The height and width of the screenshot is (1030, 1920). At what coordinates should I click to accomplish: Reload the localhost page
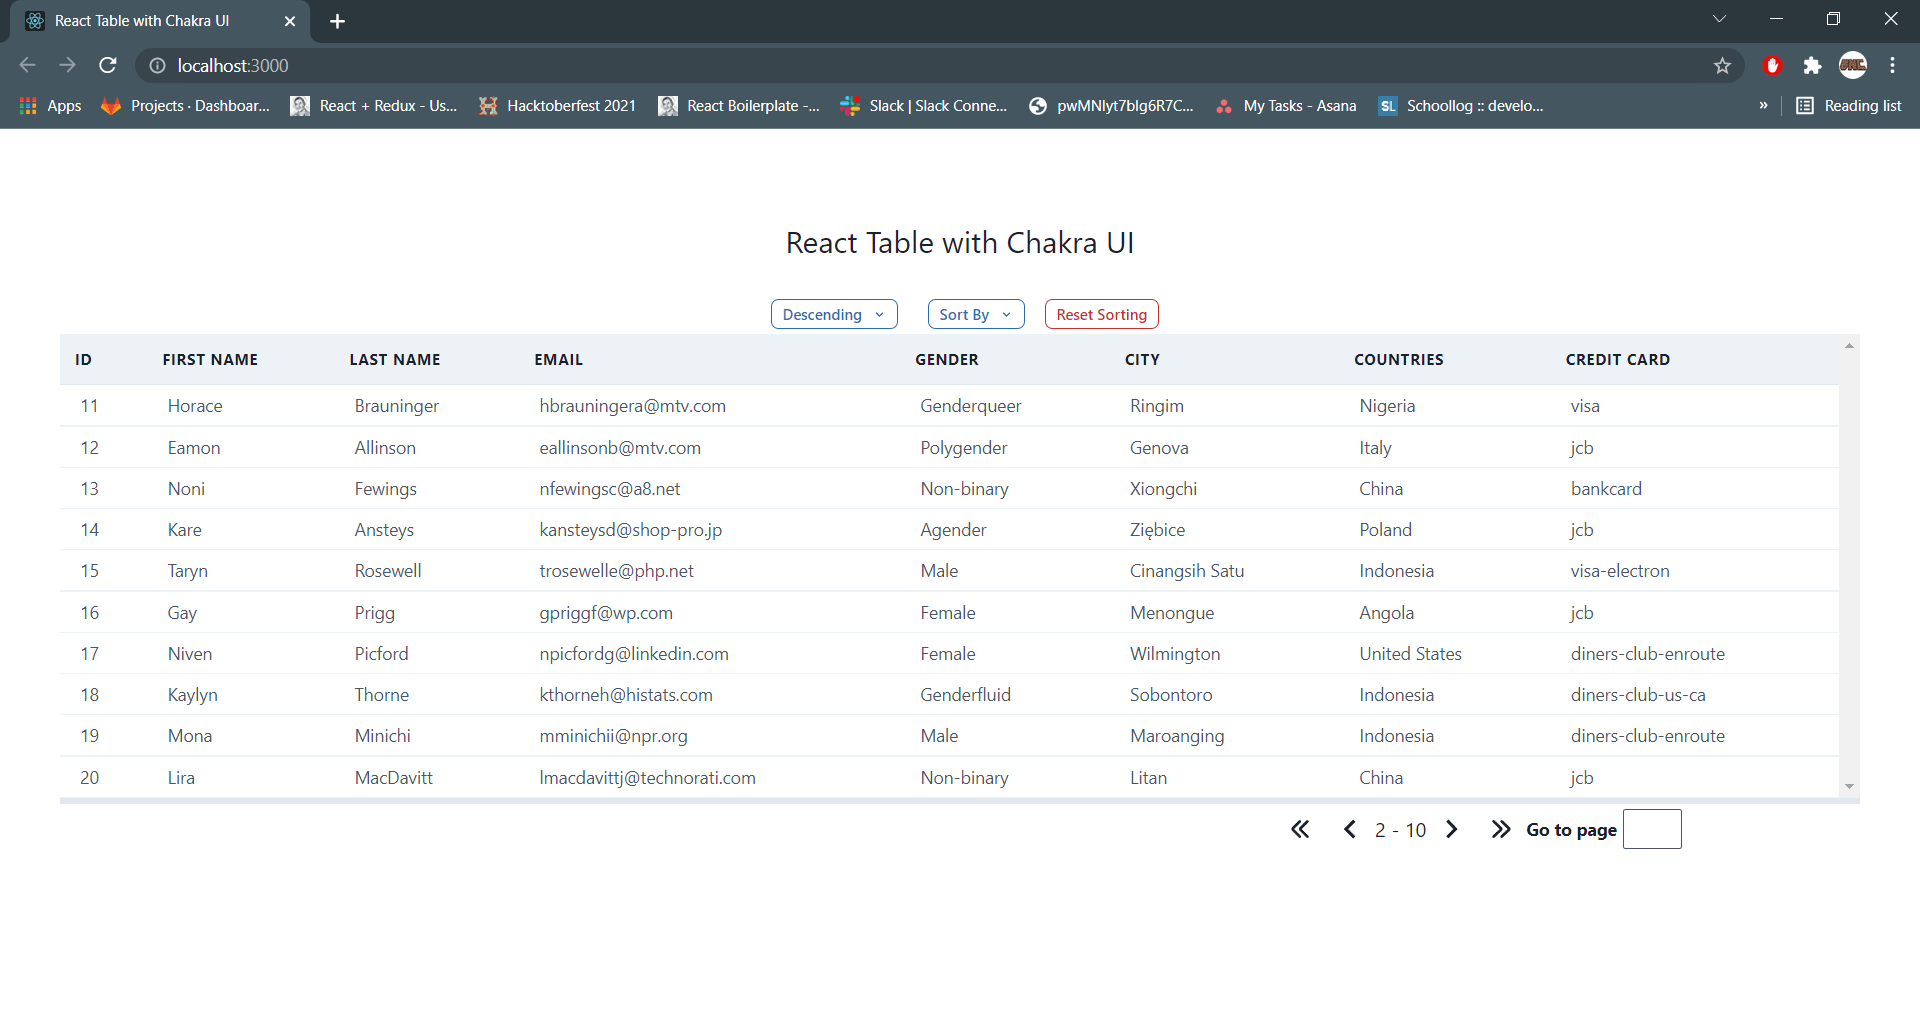coord(107,65)
